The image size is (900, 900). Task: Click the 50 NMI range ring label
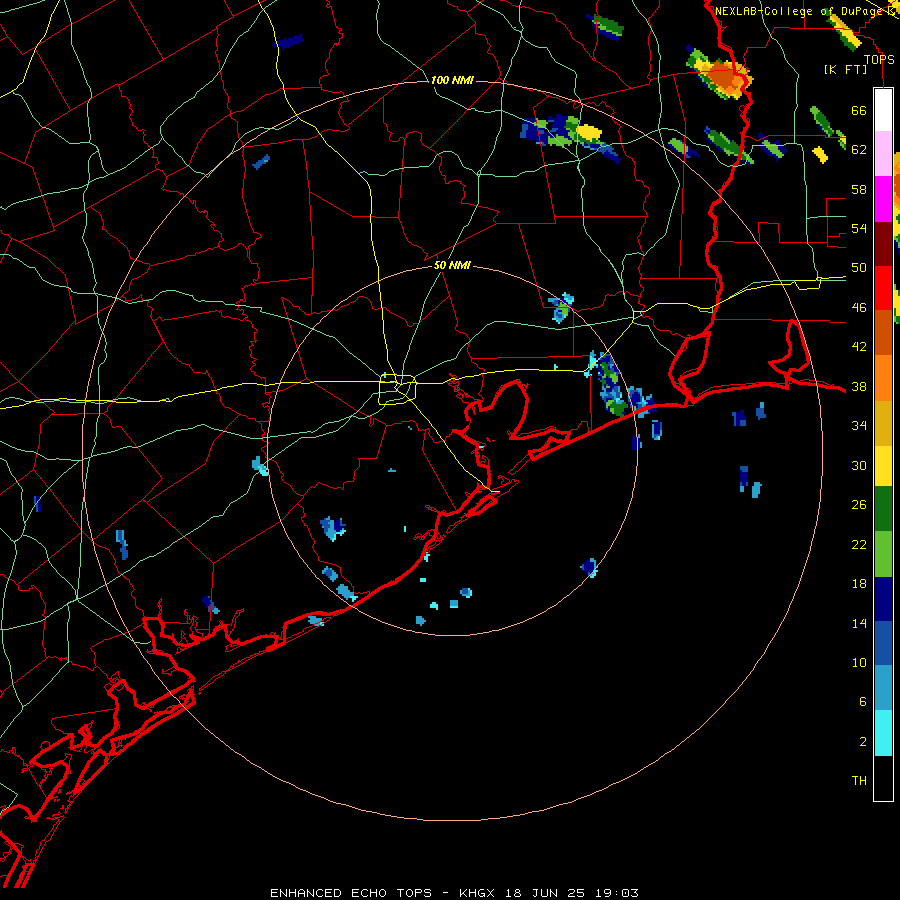452,265
